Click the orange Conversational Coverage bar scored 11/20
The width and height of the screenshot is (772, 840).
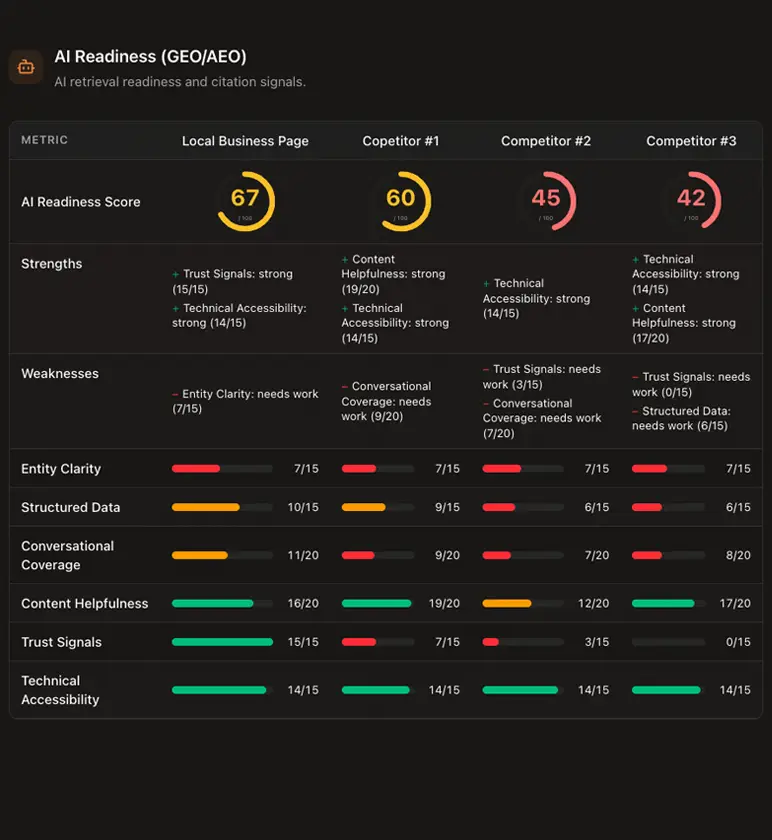[200, 556]
